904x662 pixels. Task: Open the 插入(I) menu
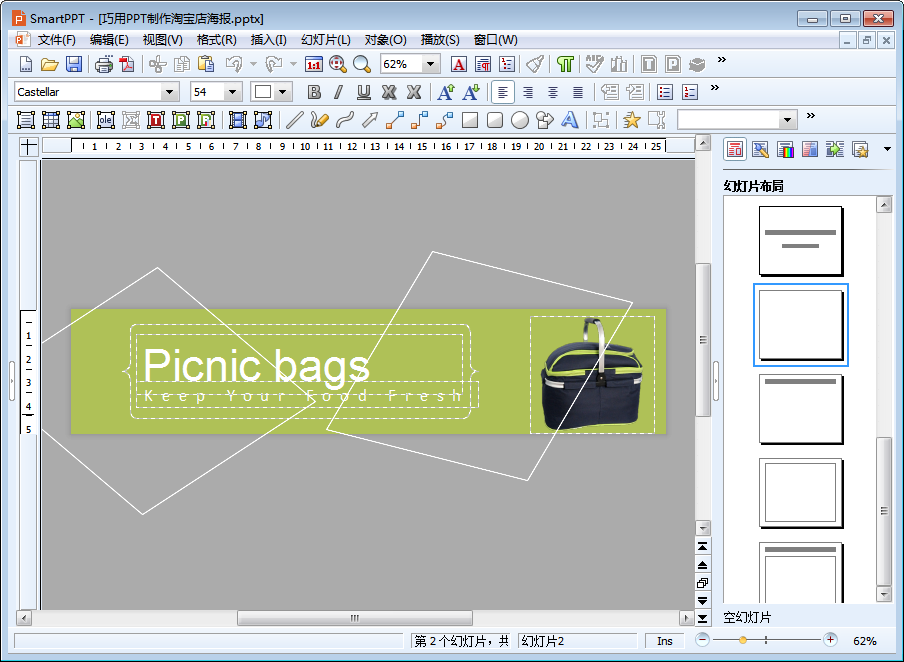[x=269, y=40]
